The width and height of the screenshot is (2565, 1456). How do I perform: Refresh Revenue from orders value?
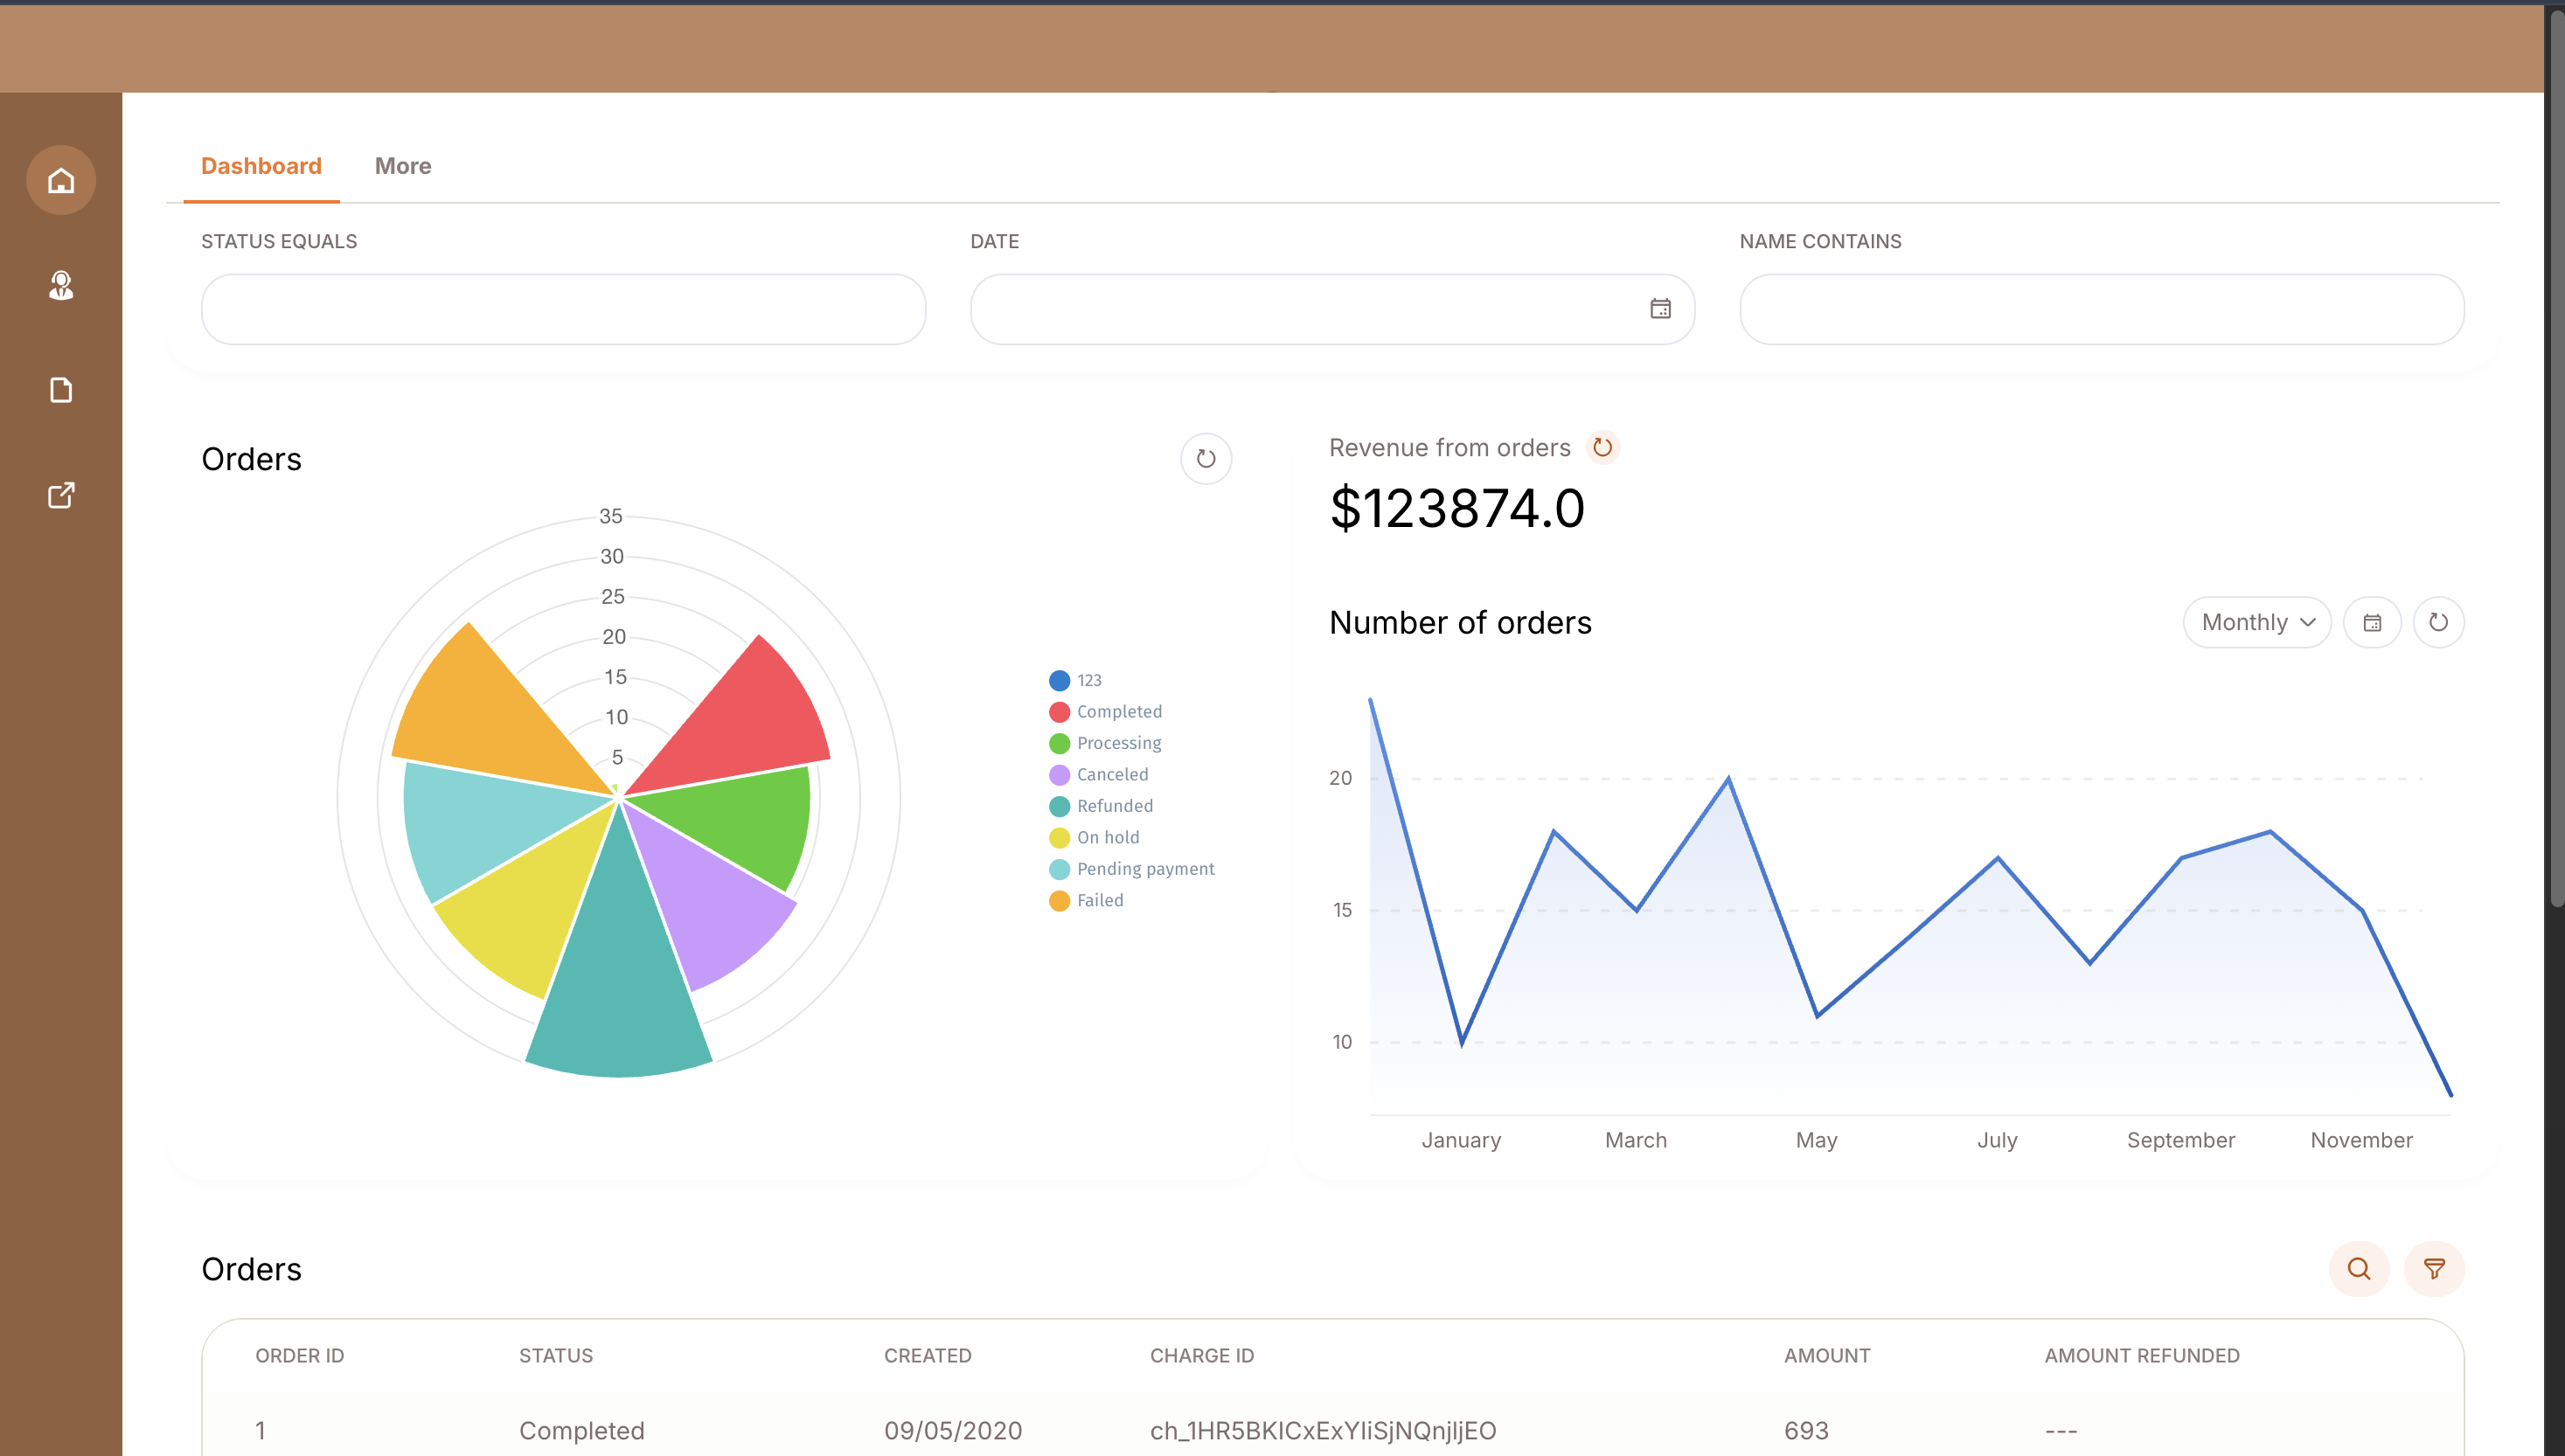(1602, 447)
